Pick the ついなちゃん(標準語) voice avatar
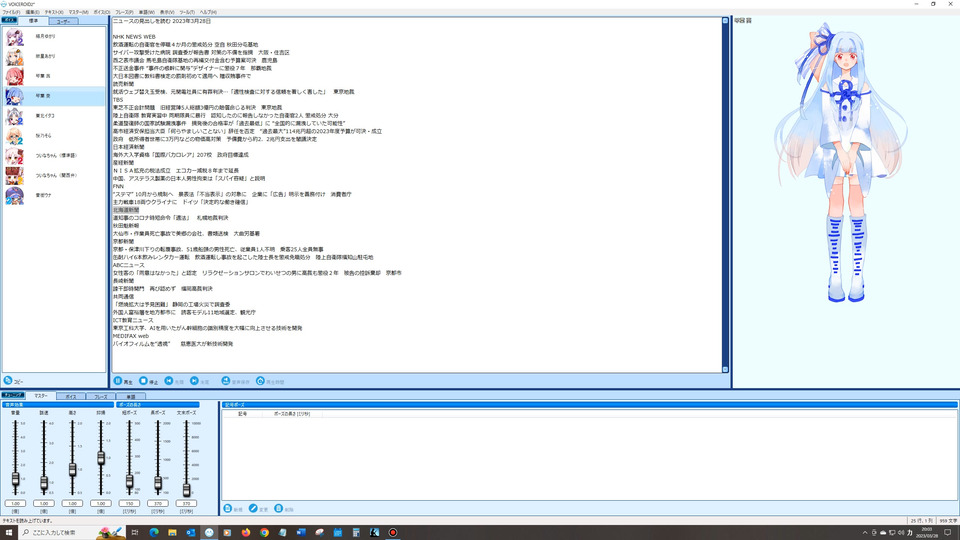Viewport: 960px width, 540px height. point(15,156)
